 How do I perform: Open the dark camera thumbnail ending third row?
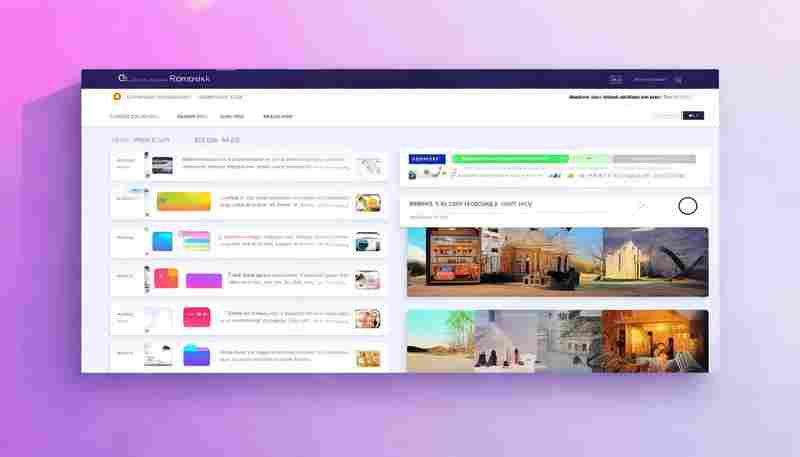click(368, 241)
